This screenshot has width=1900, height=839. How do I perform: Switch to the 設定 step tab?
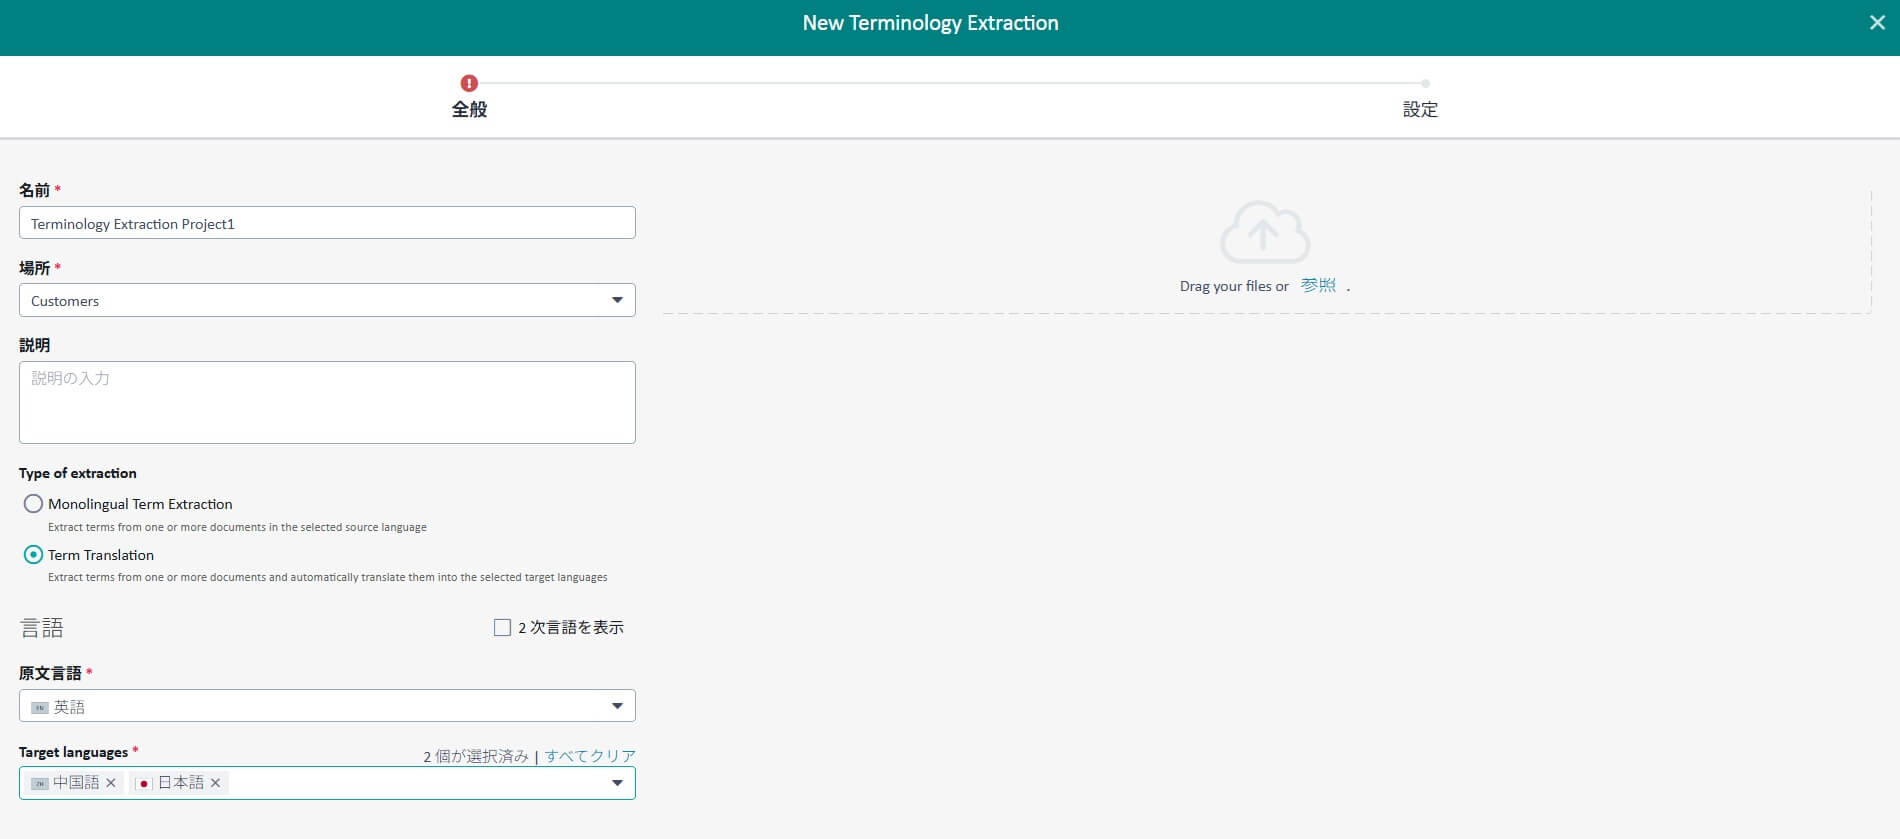pyautogui.click(x=1420, y=109)
